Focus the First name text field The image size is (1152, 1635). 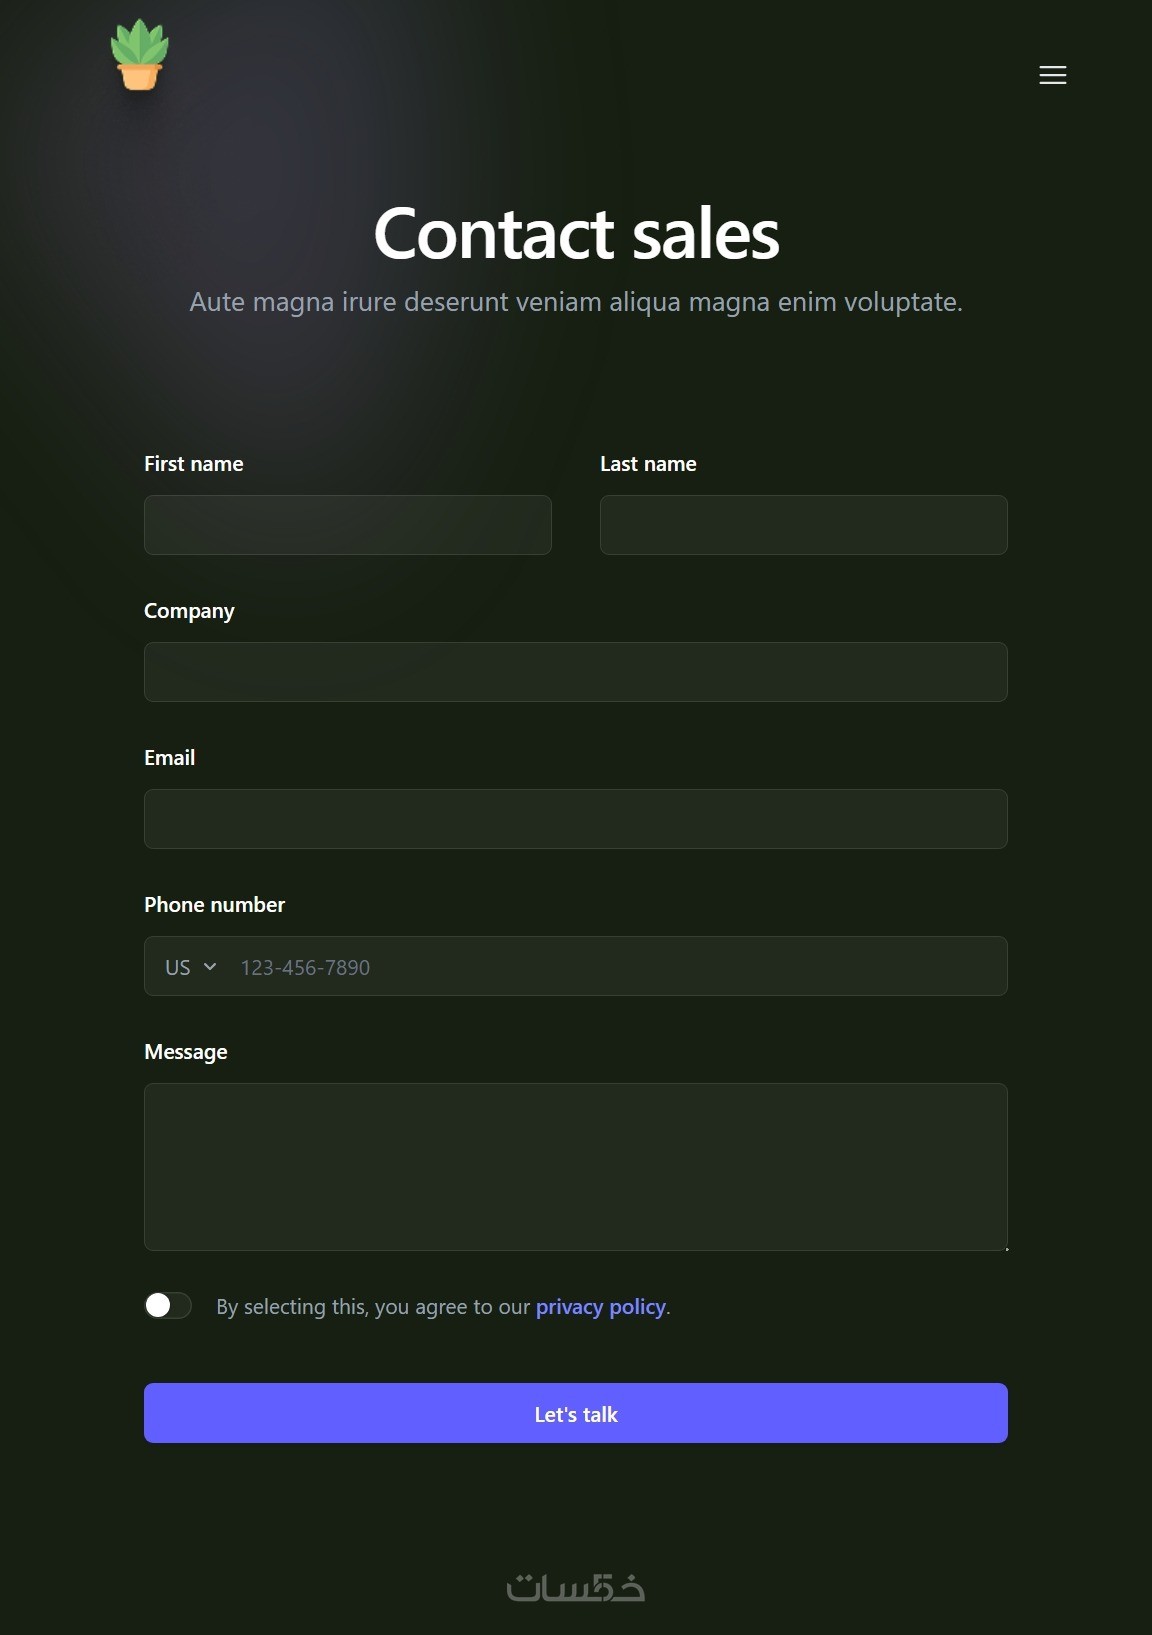tap(348, 525)
